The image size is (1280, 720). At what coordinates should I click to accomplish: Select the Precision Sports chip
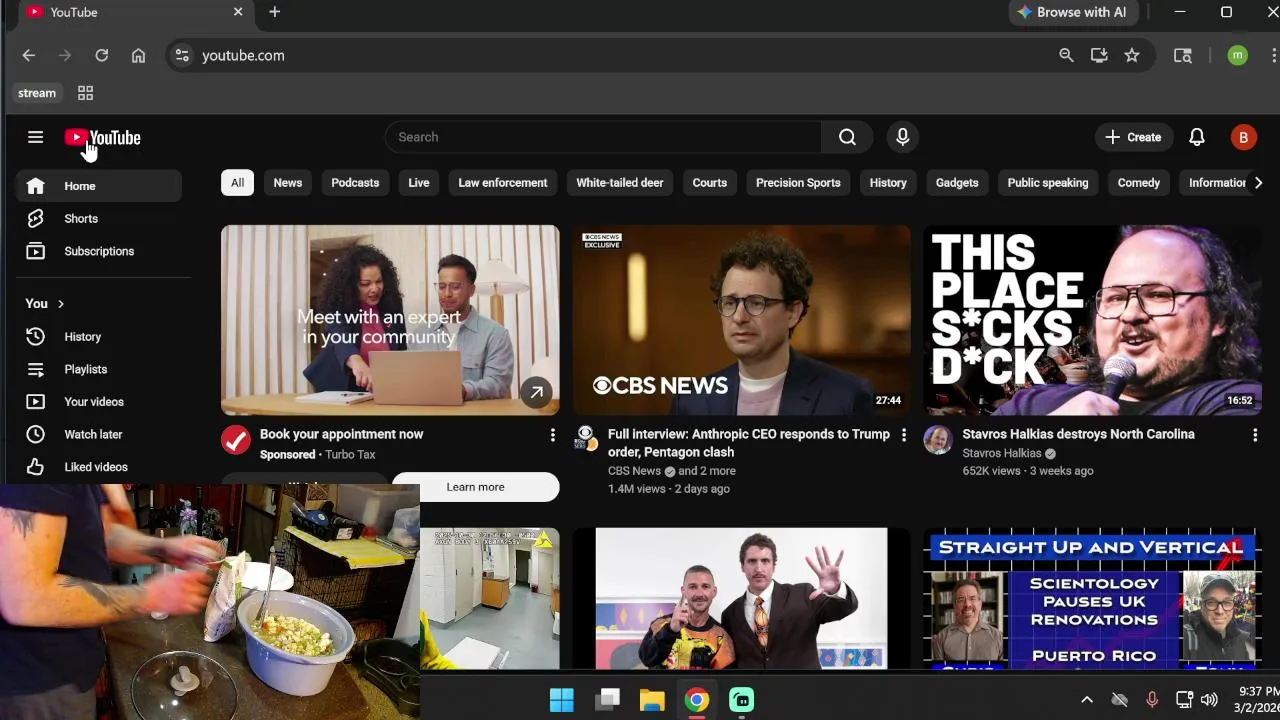[798, 183]
